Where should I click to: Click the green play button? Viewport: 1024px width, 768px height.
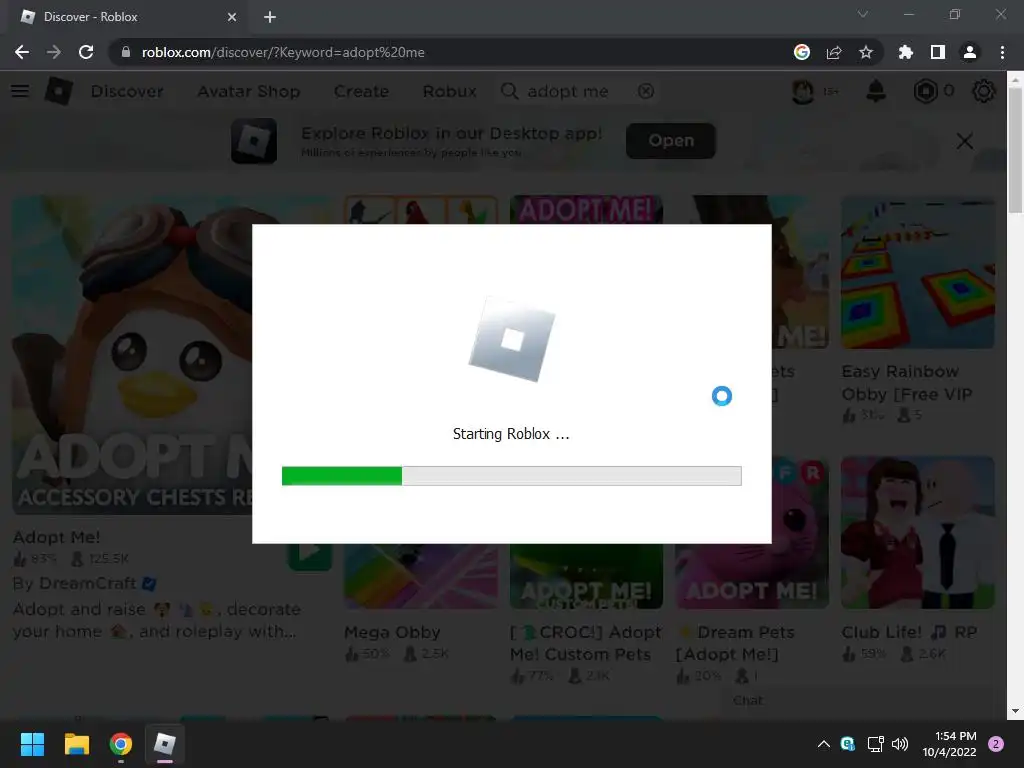tap(310, 554)
